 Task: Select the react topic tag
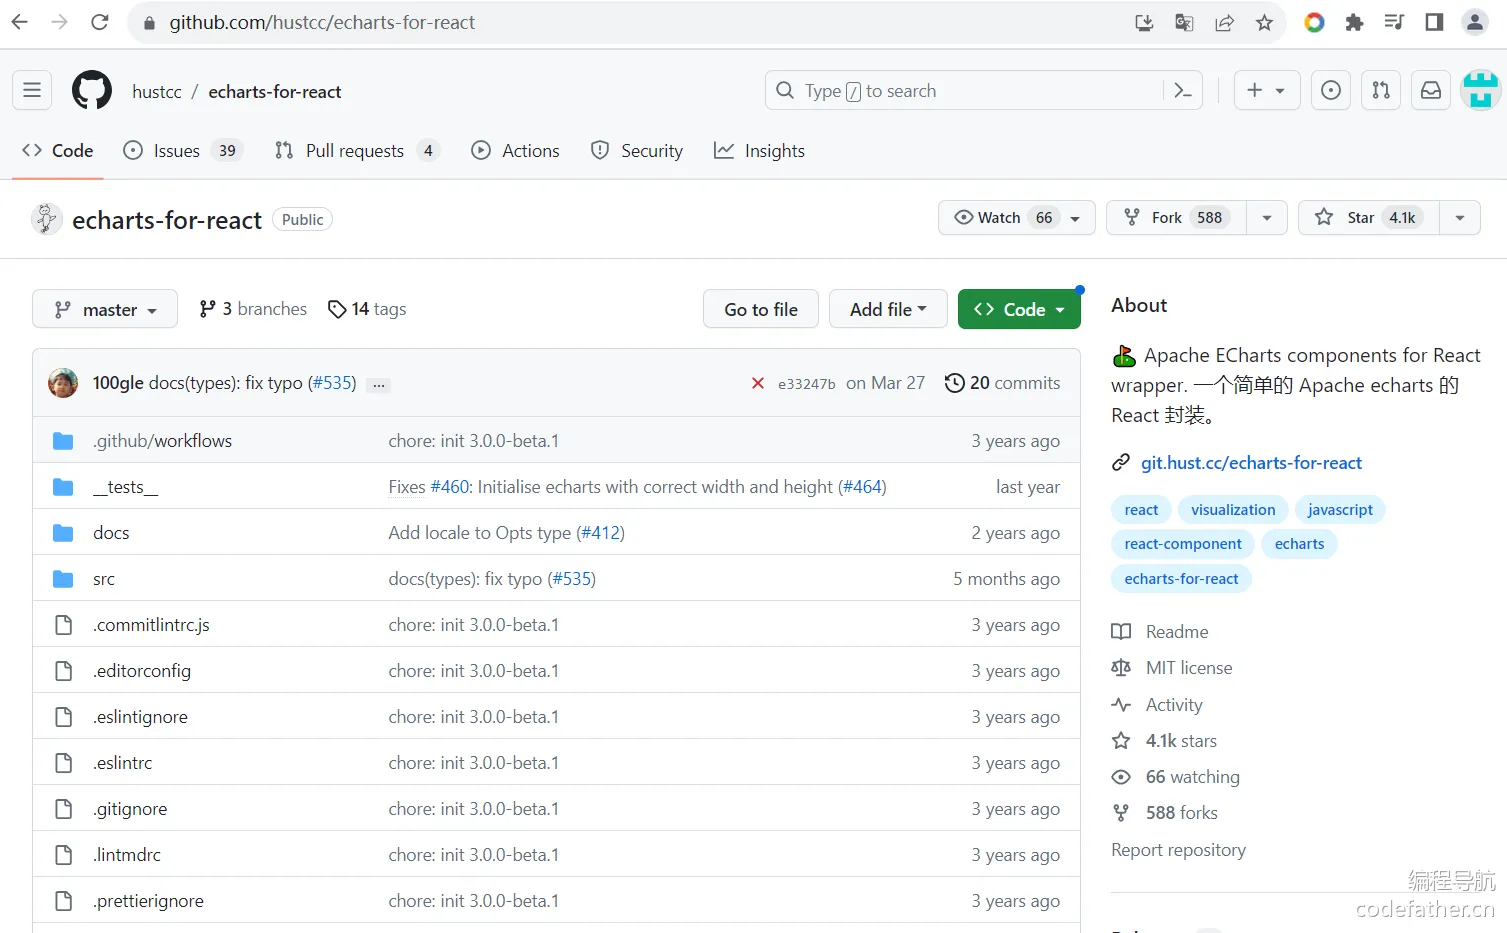pos(1141,510)
